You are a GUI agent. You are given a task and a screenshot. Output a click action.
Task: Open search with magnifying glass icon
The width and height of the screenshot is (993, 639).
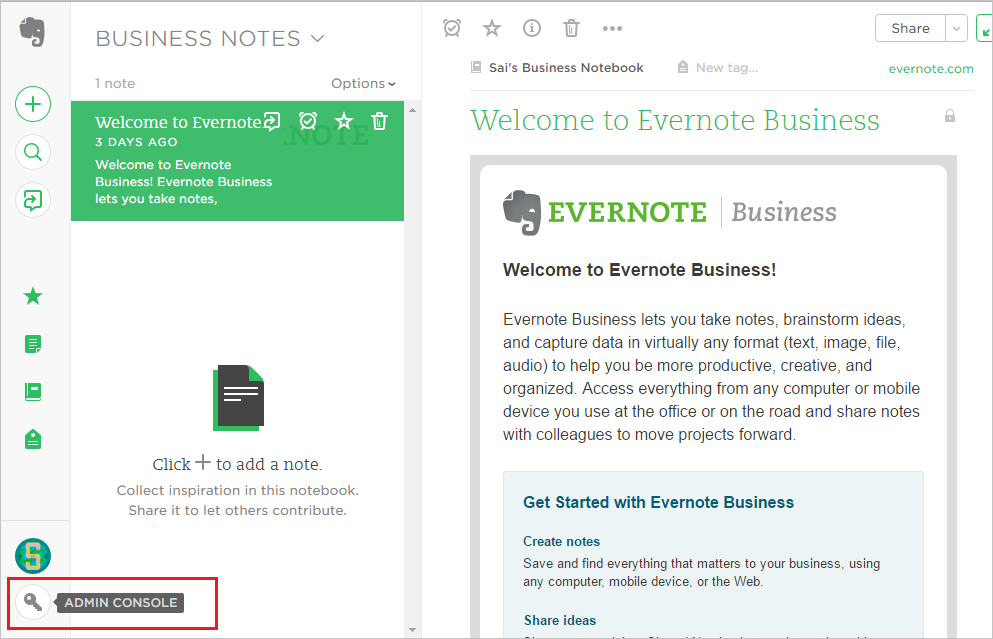33,152
